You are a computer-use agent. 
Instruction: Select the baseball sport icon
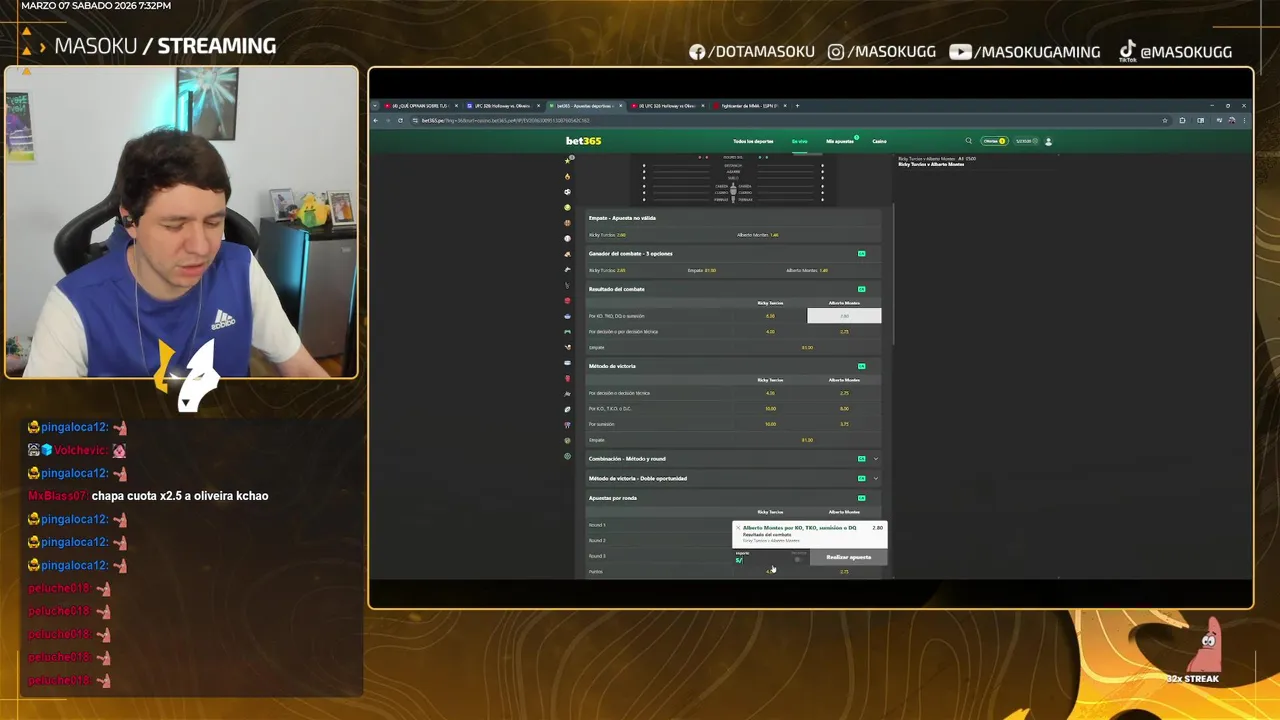pyautogui.click(x=568, y=238)
